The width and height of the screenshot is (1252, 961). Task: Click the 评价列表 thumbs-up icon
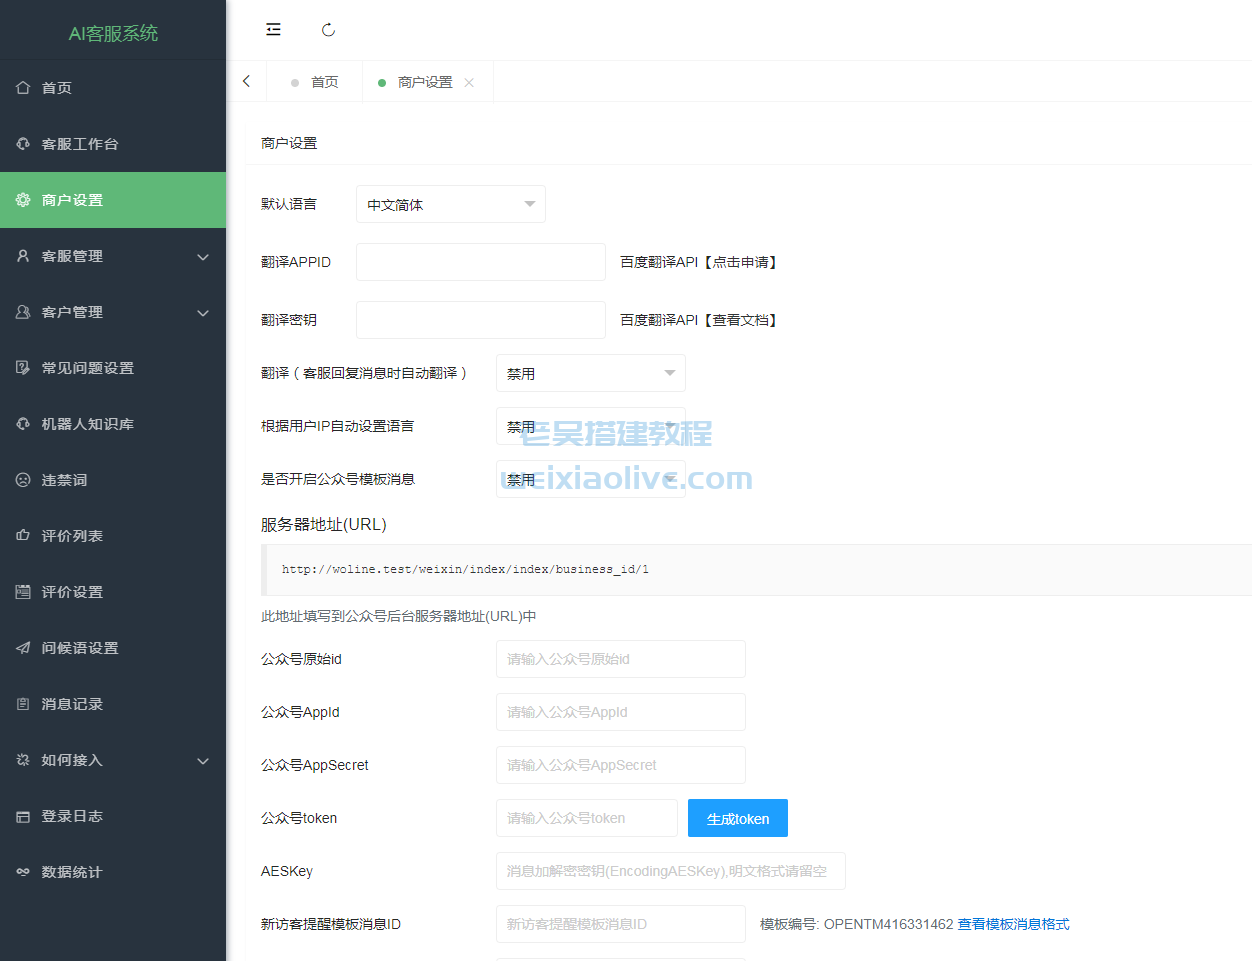click(x=22, y=536)
